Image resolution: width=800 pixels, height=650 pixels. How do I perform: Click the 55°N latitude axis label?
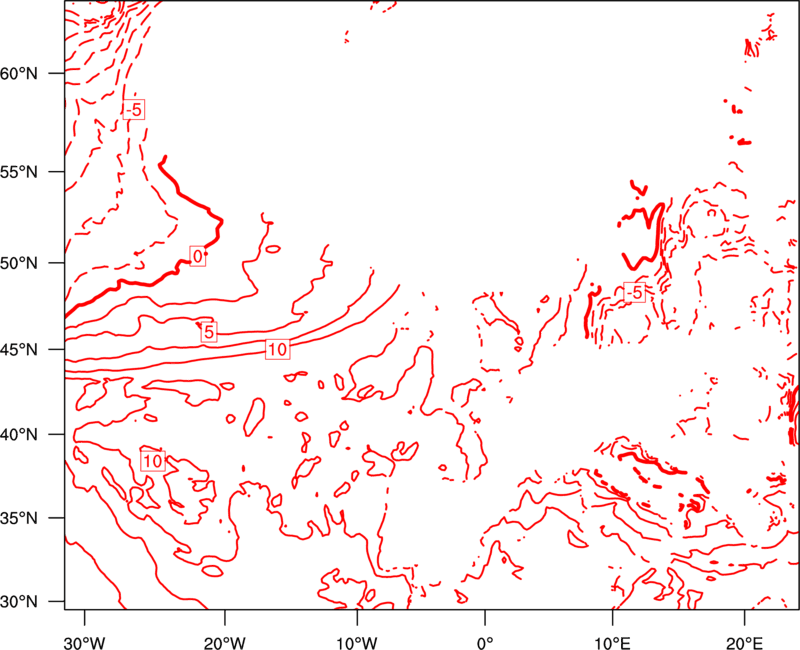(x=19, y=172)
